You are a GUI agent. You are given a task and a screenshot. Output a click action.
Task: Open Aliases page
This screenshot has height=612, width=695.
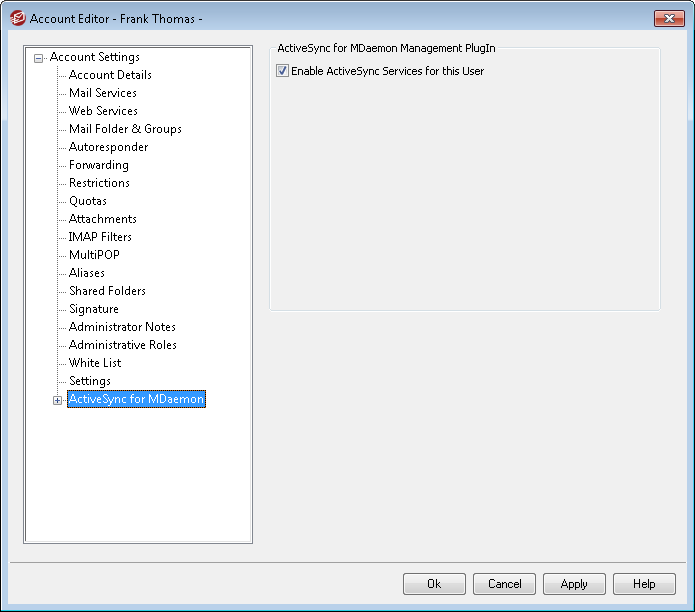(x=87, y=273)
